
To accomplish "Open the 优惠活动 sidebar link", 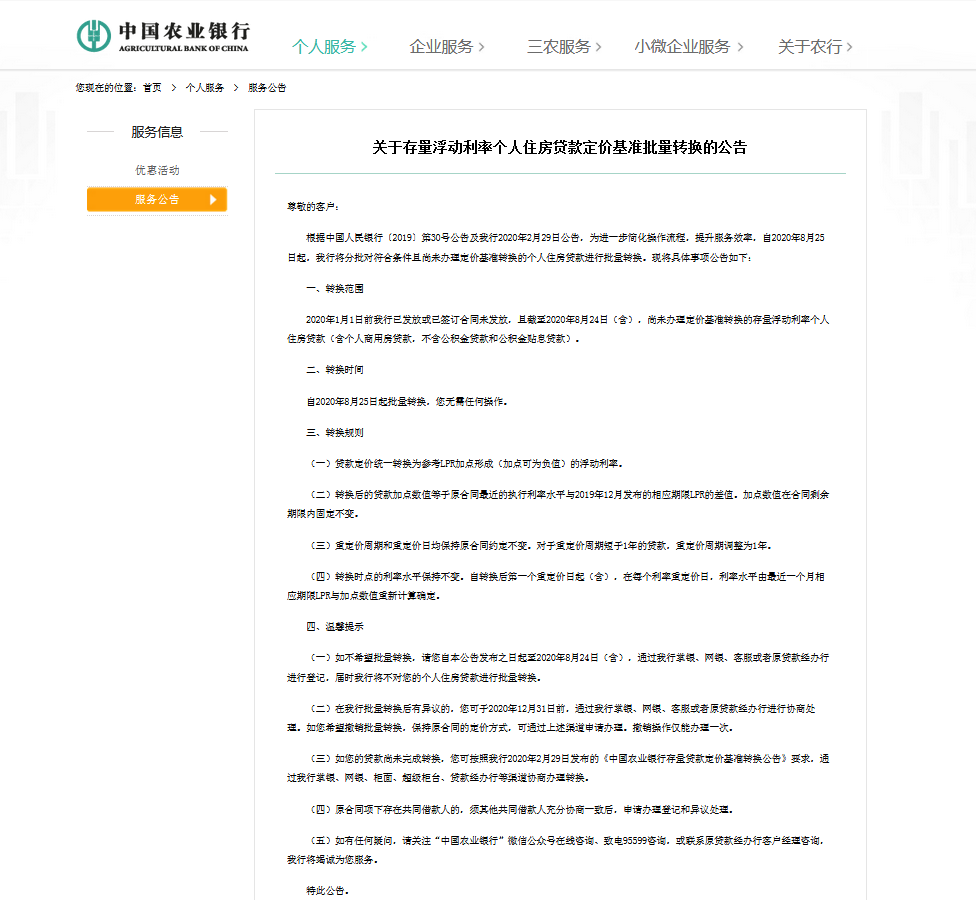I will [156, 168].
